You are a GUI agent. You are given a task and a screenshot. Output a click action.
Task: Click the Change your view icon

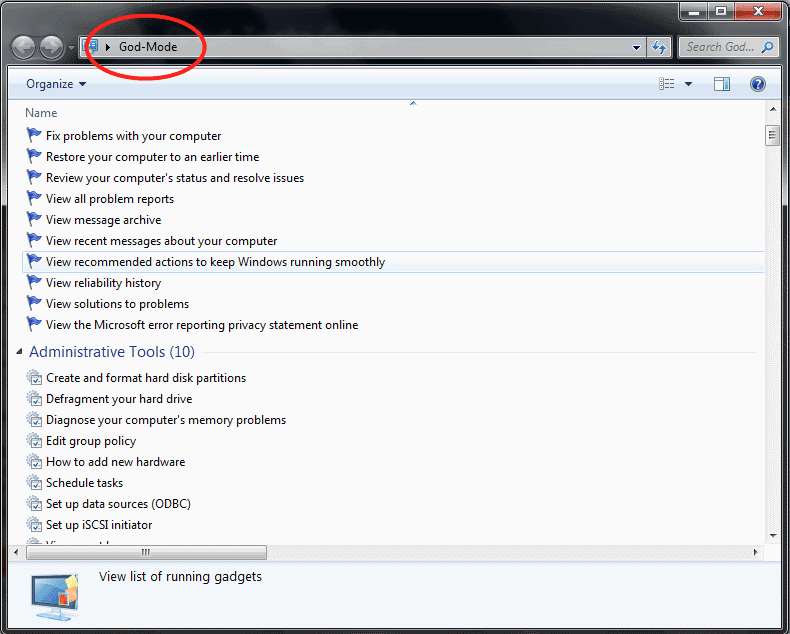667,84
